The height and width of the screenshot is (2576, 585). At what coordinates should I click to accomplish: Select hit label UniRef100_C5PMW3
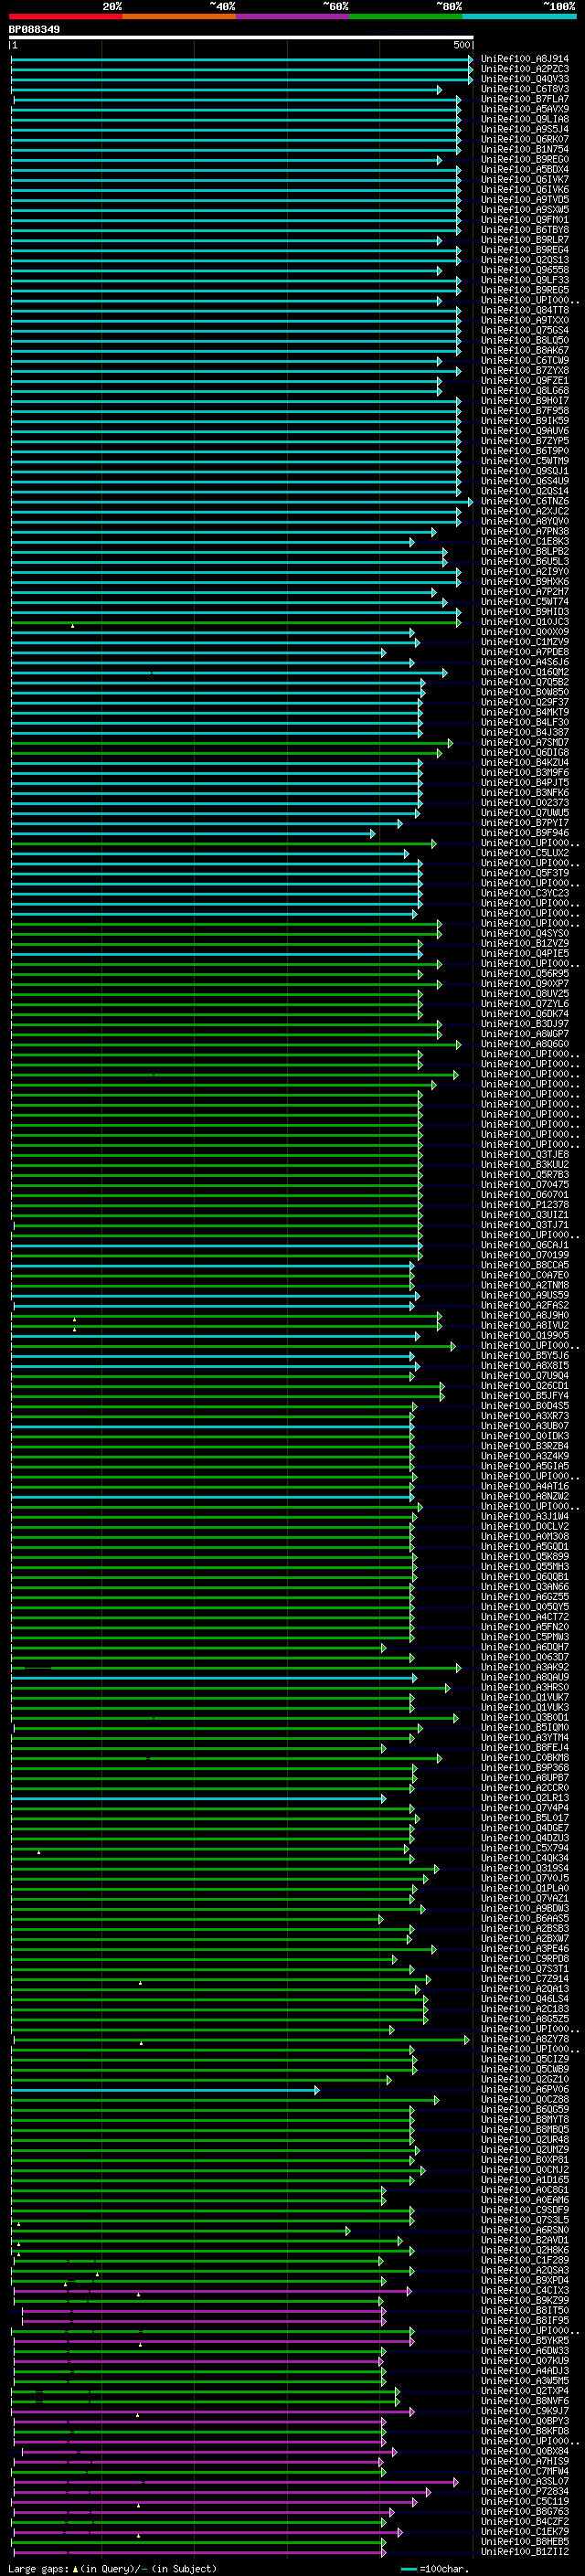525,1637
